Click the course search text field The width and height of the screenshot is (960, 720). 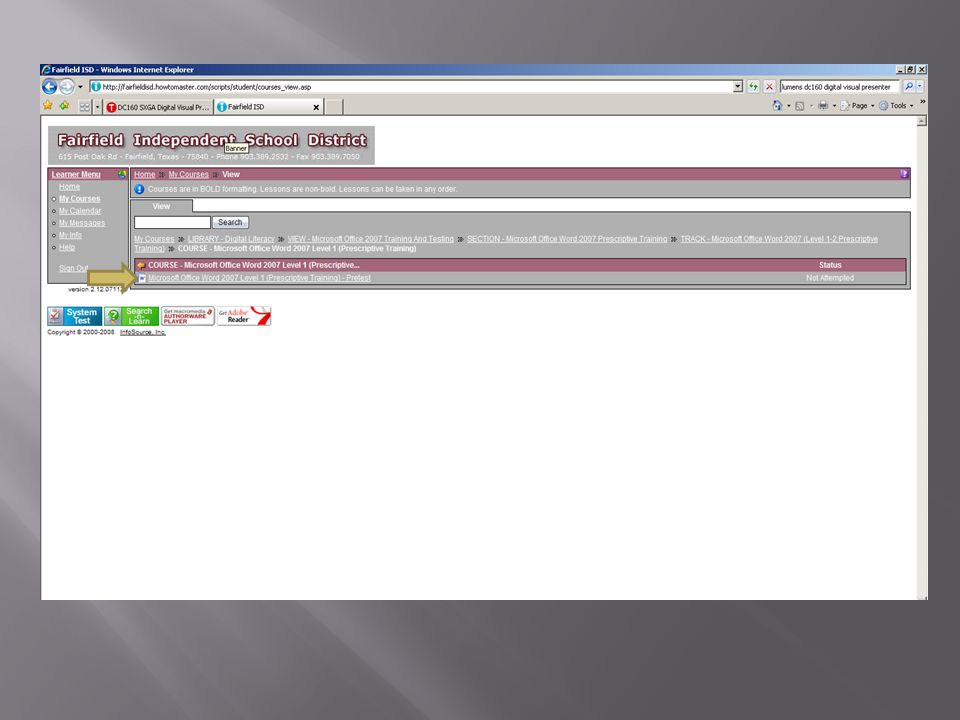tap(172, 222)
